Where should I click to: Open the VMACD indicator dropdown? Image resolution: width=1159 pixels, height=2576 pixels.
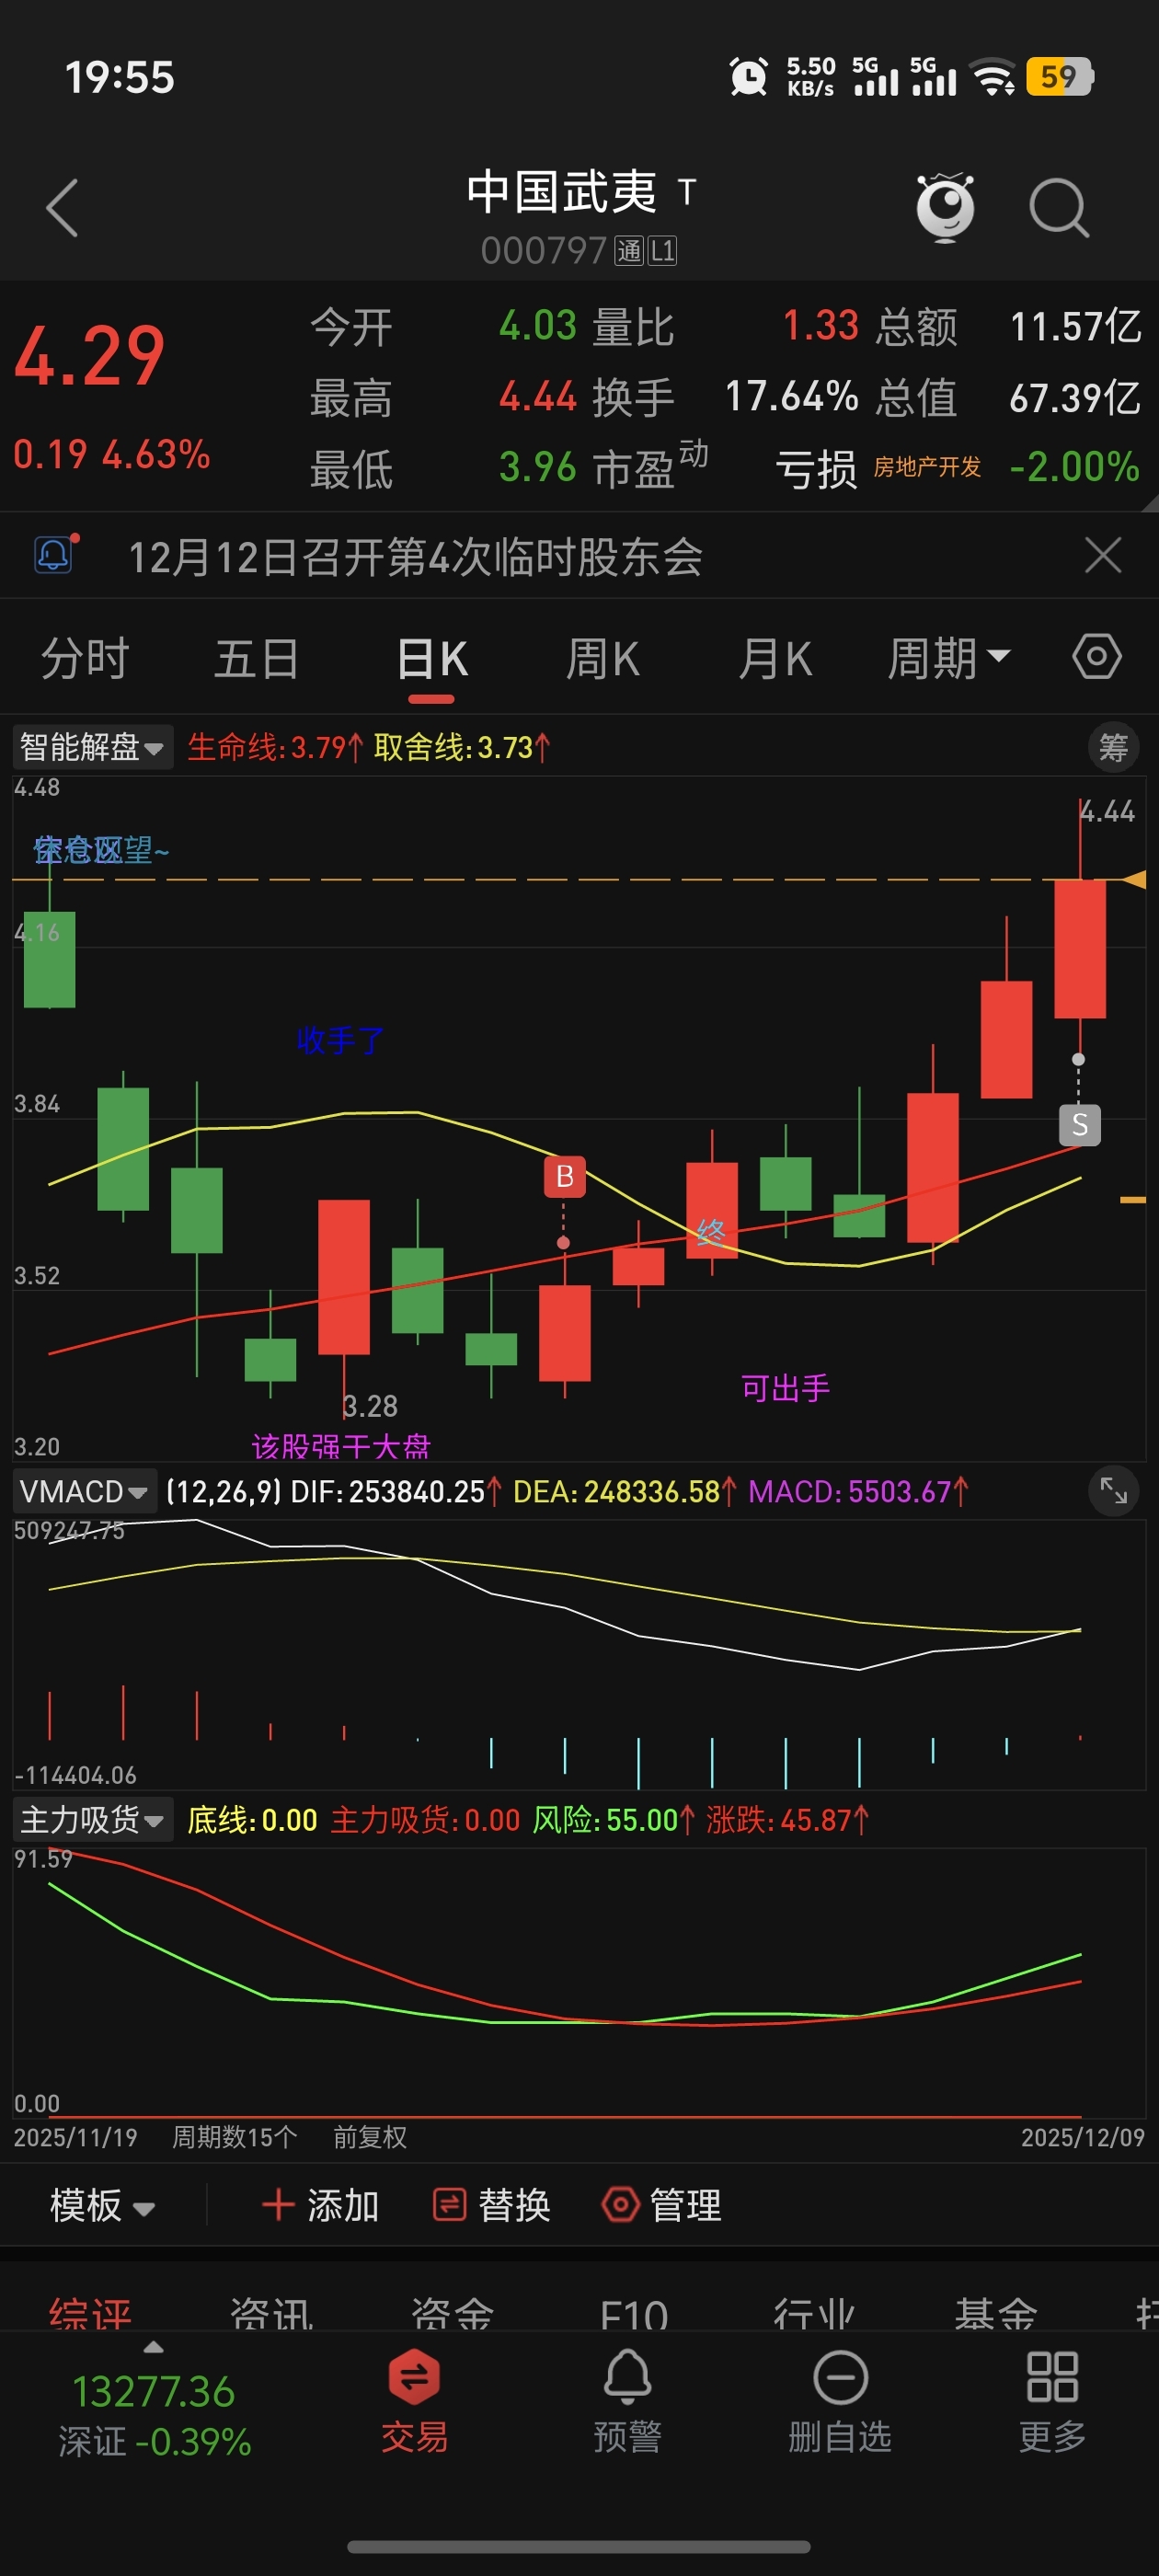point(84,1491)
